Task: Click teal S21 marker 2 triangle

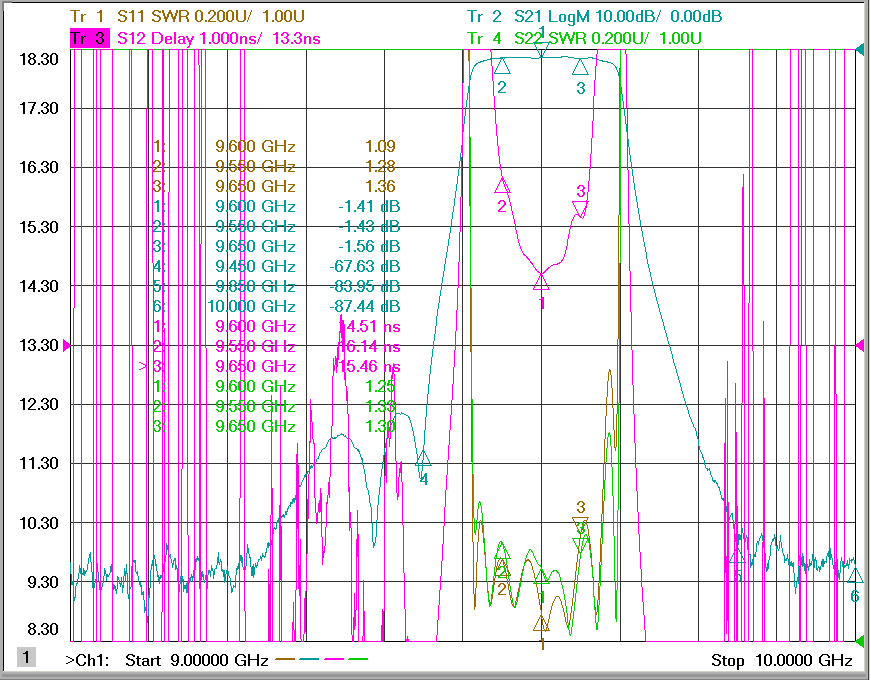Action: coord(502,66)
